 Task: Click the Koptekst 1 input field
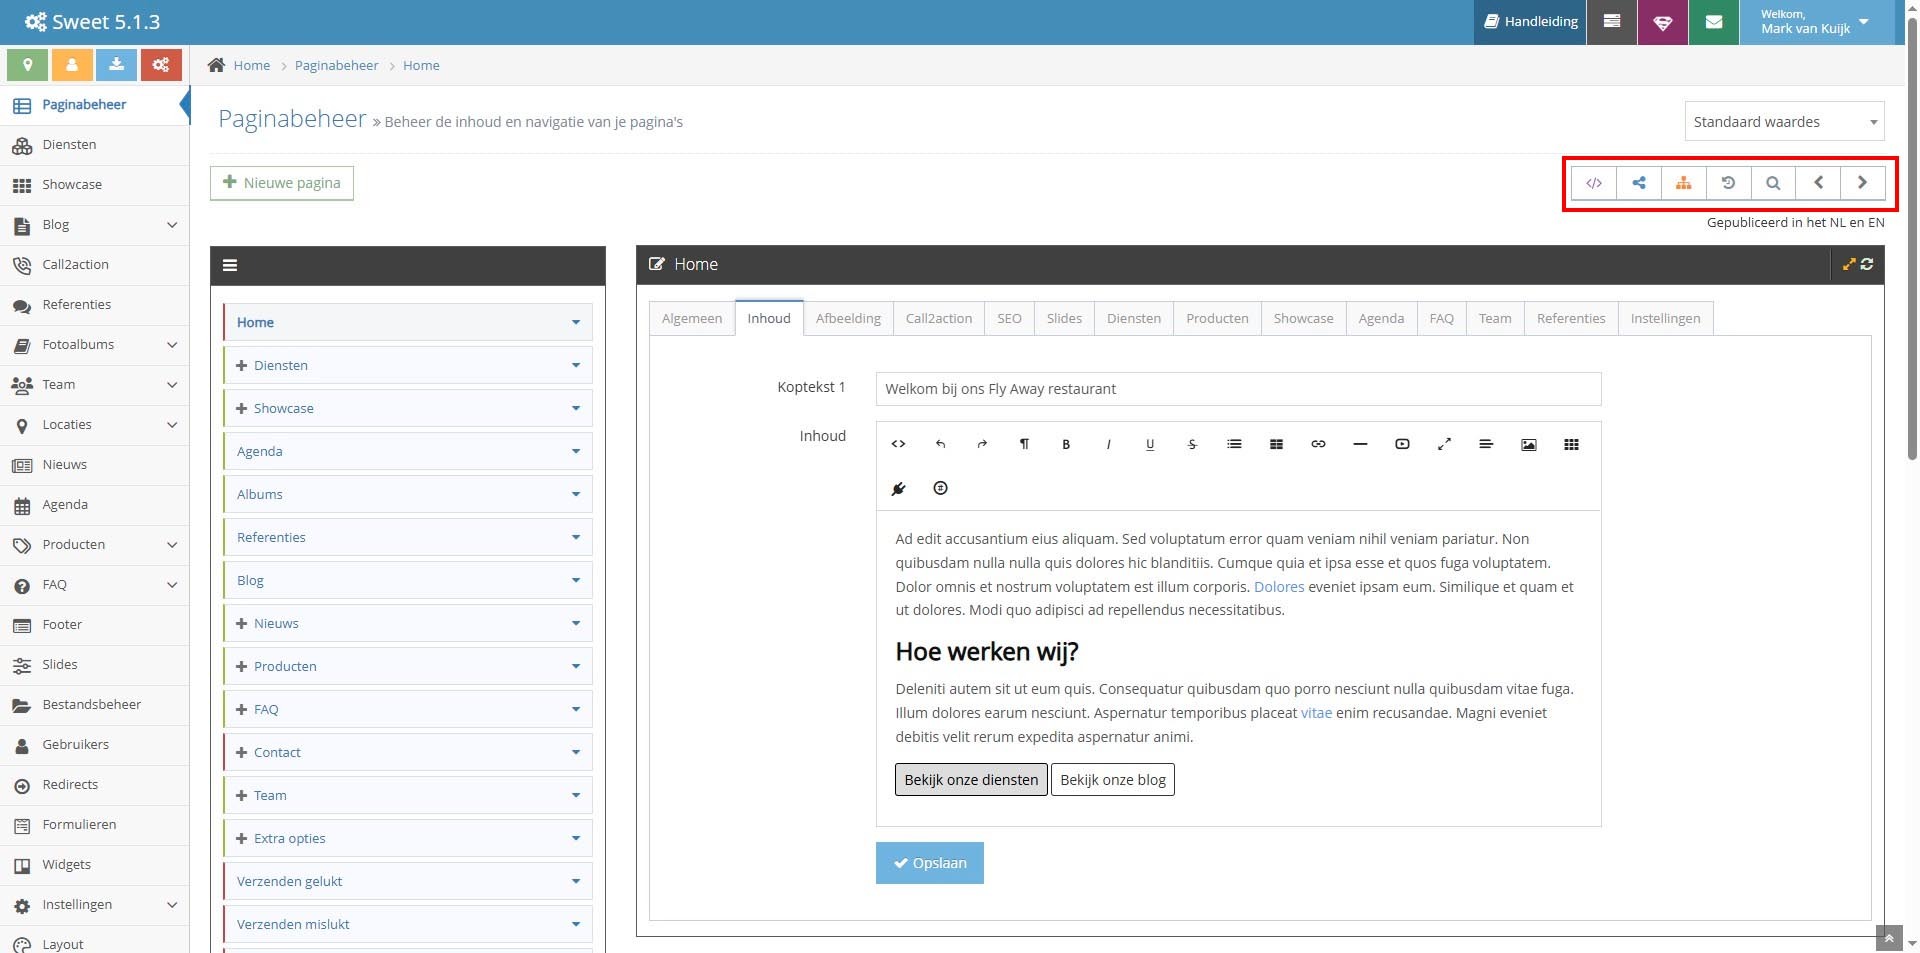click(x=1238, y=389)
